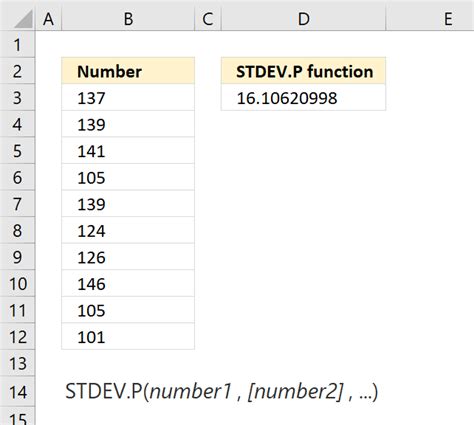Select cell containing 101
The width and height of the screenshot is (474, 425).
coord(128,337)
